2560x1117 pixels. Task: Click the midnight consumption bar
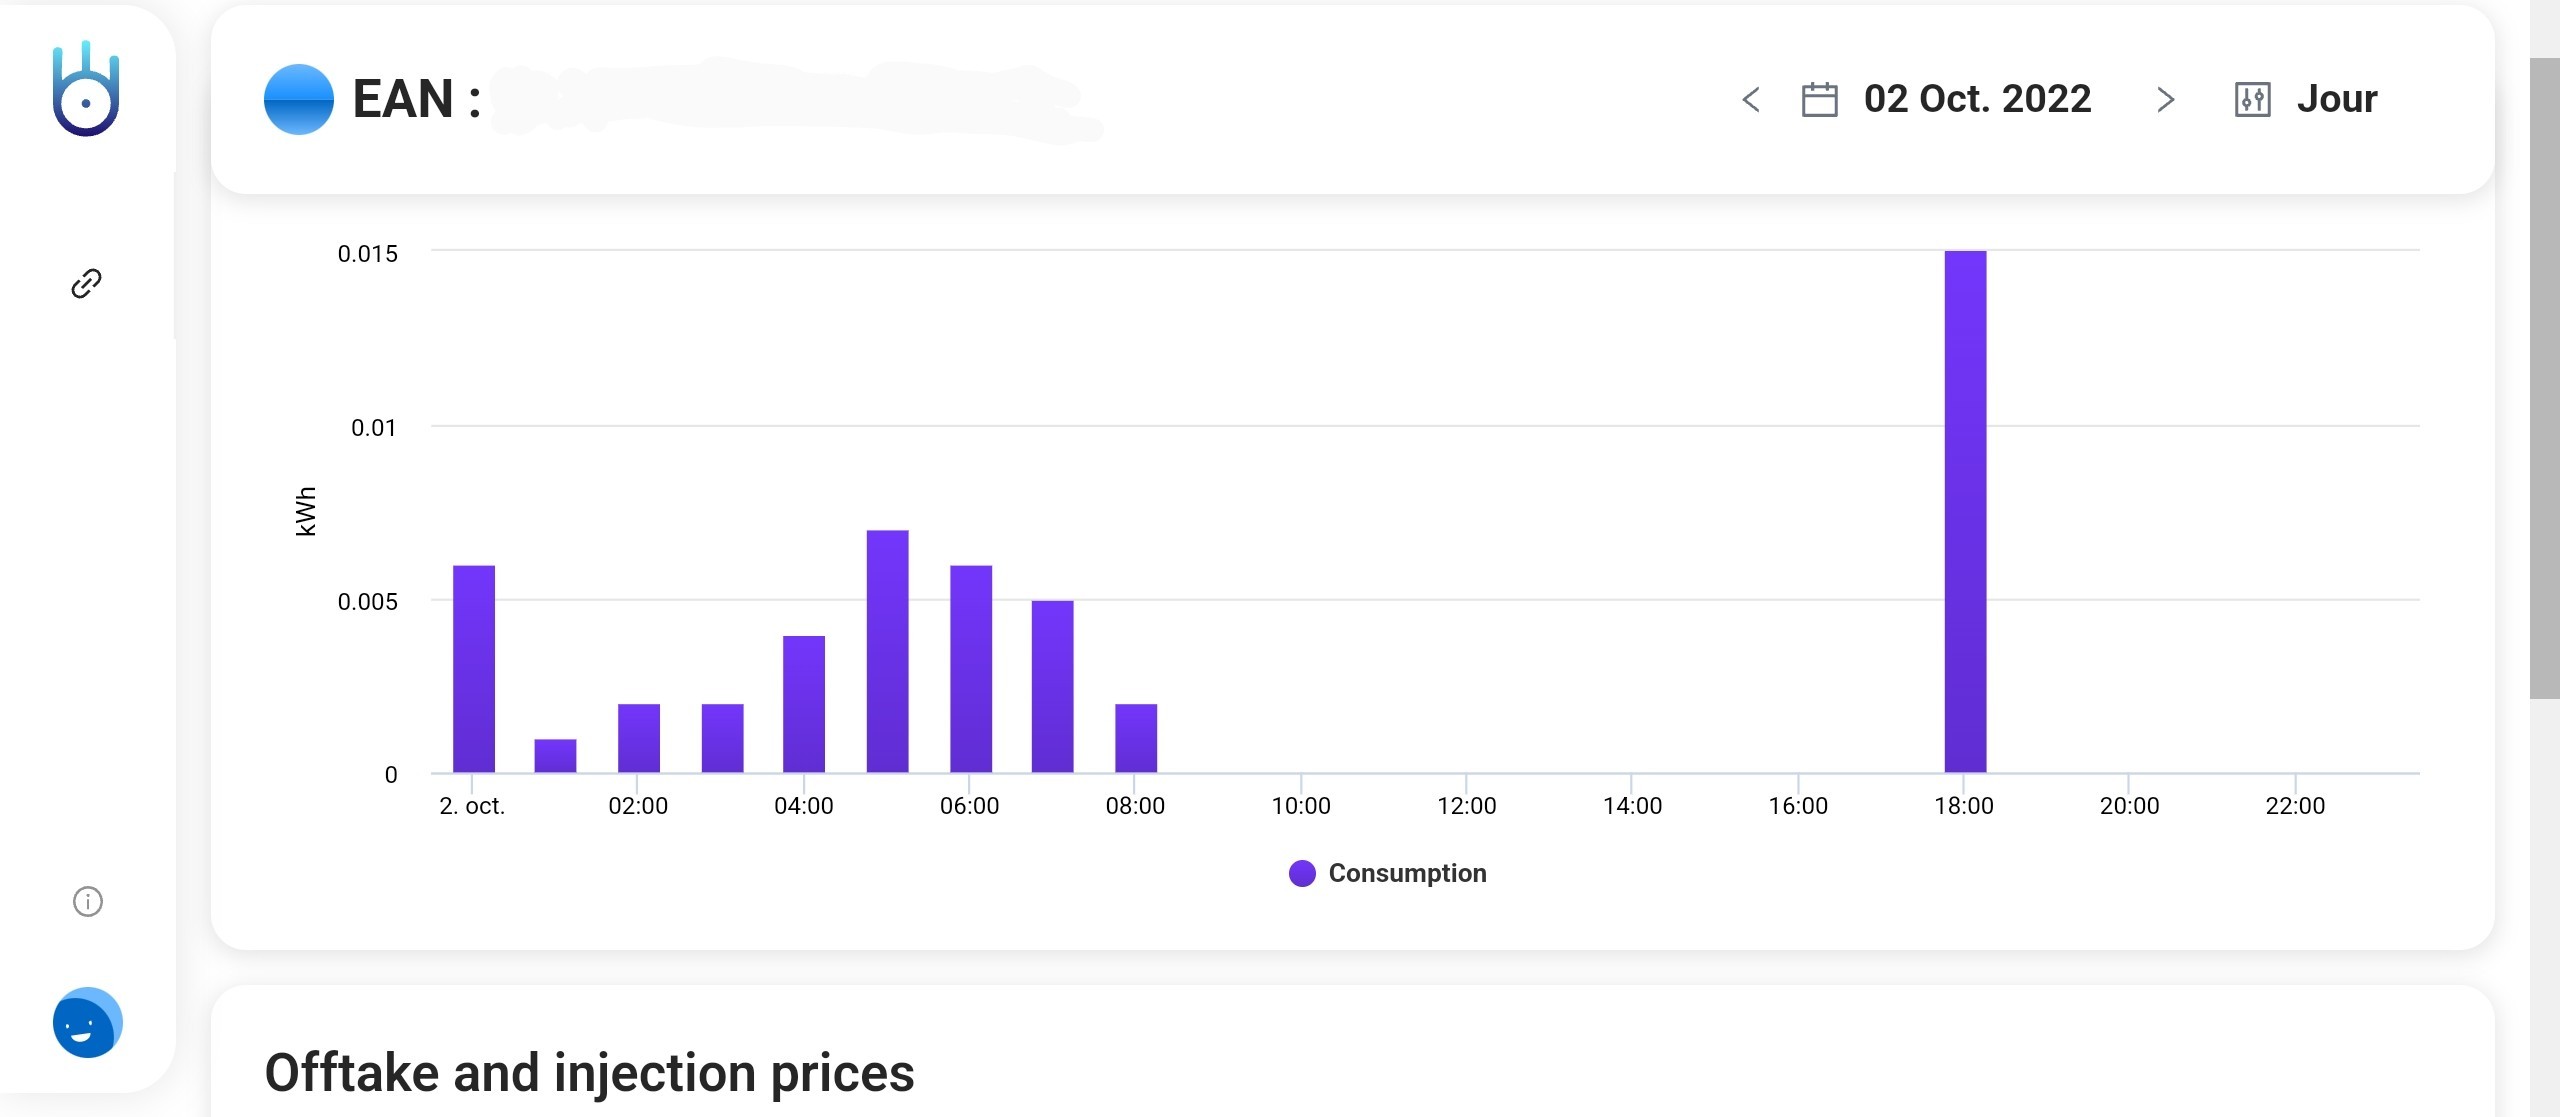pos(474,668)
